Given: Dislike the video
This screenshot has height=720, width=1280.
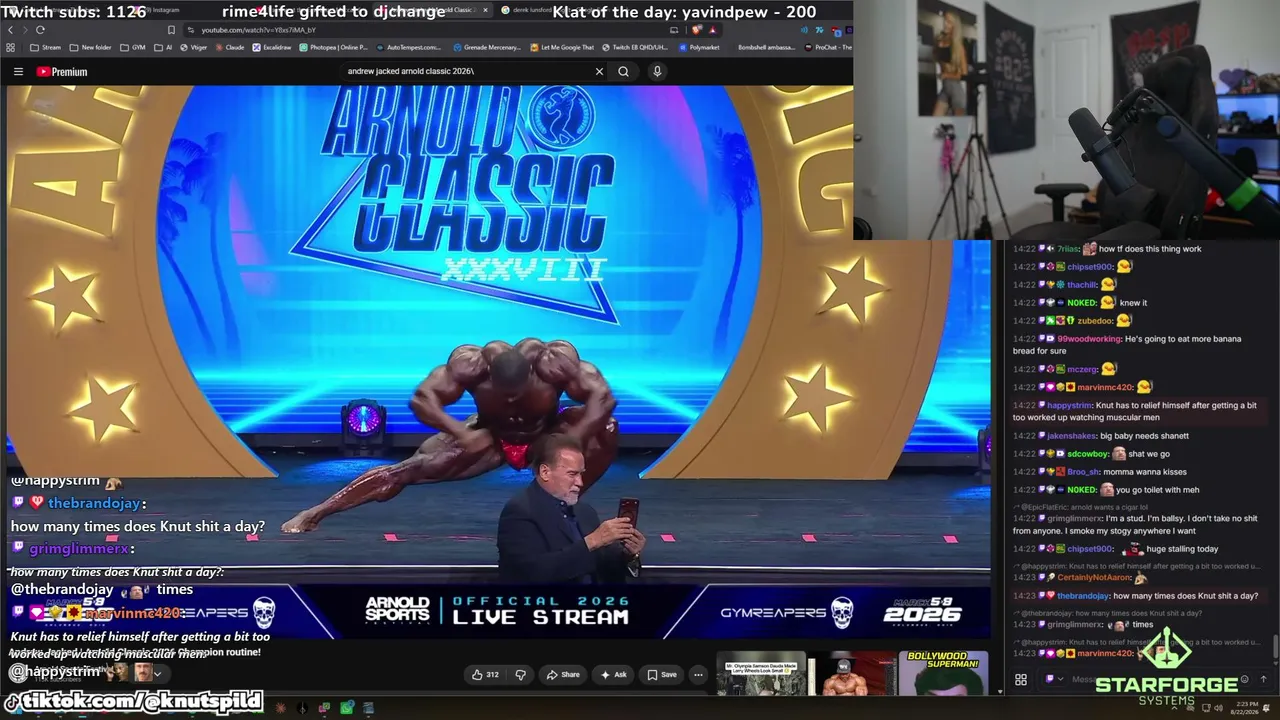Looking at the screenshot, I should click(520, 675).
